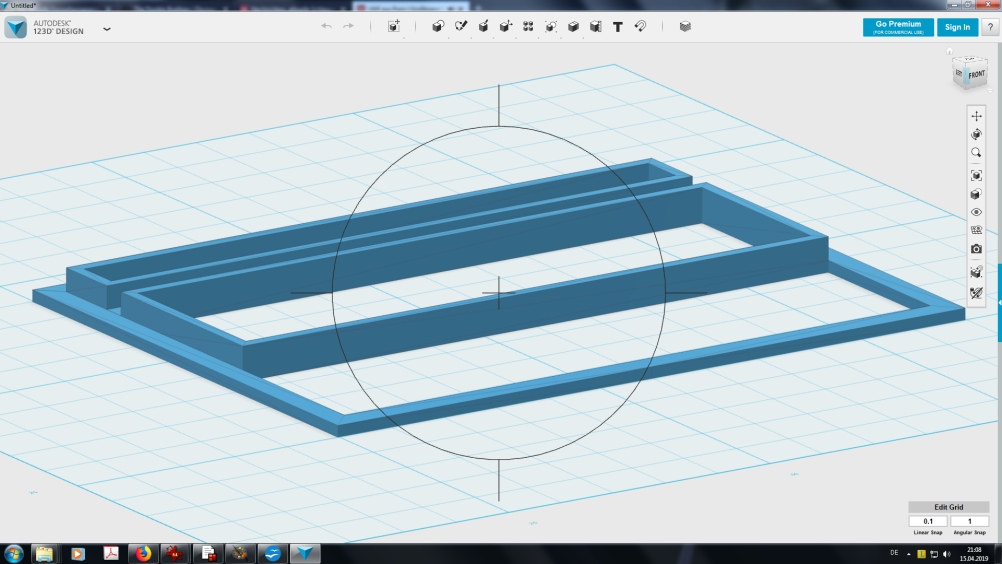This screenshot has width=1002, height=564.
Task: Toggle sketch visibility in navigation bar
Action: tap(977, 293)
